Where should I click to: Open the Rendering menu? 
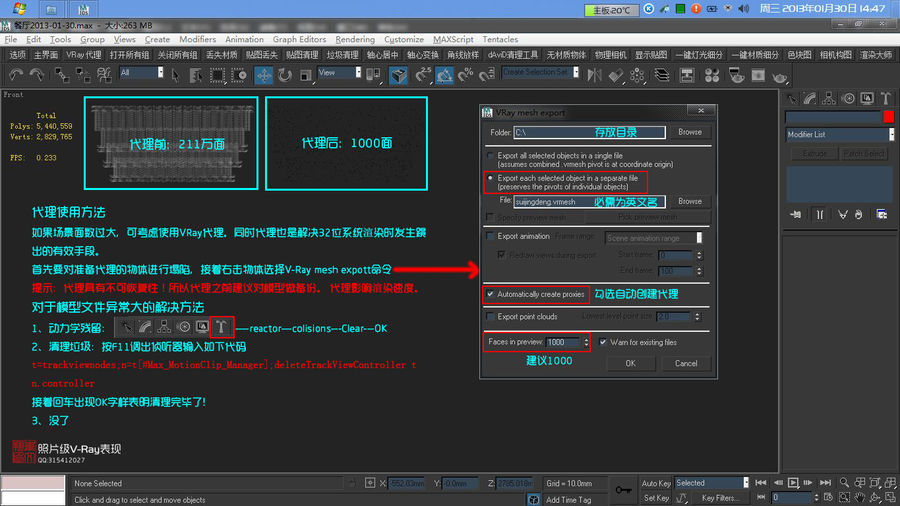(355, 39)
